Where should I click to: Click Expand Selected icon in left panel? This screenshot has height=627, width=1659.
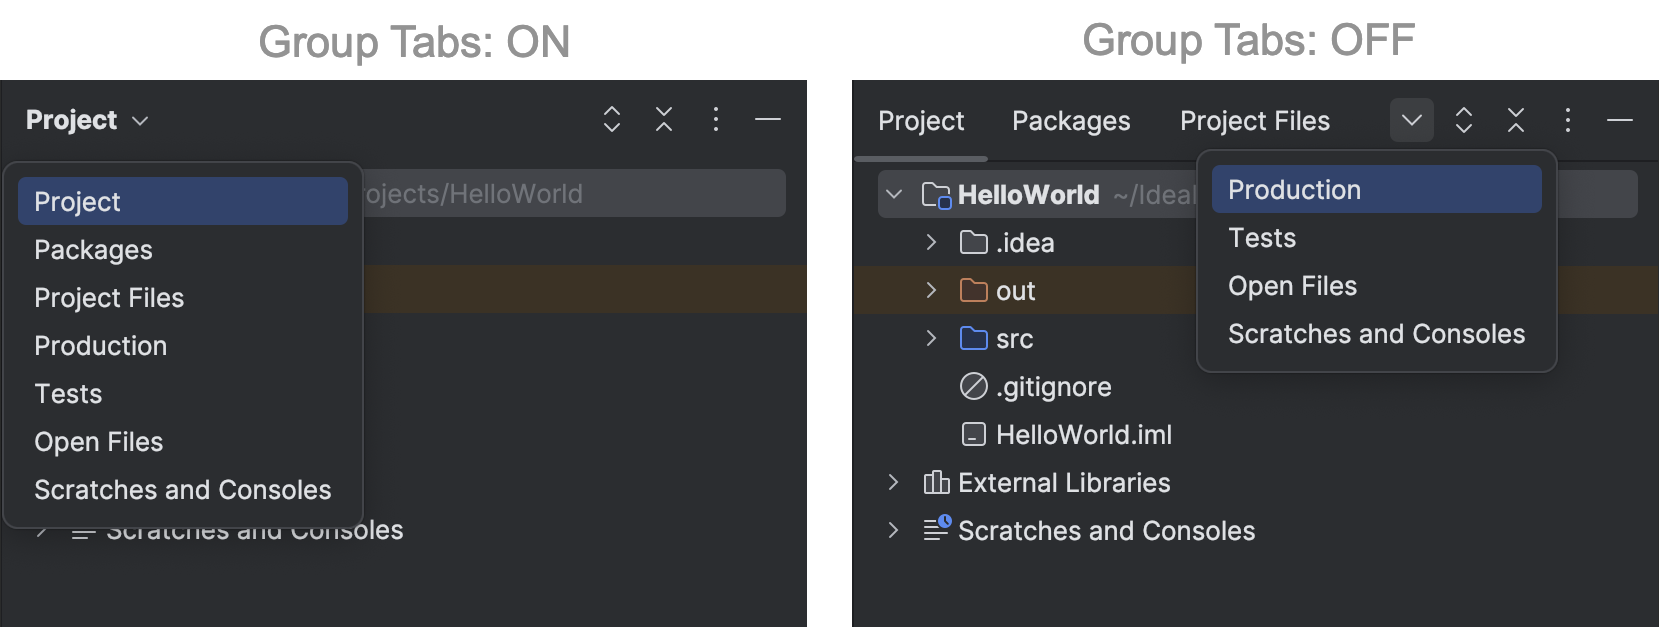[x=612, y=120]
